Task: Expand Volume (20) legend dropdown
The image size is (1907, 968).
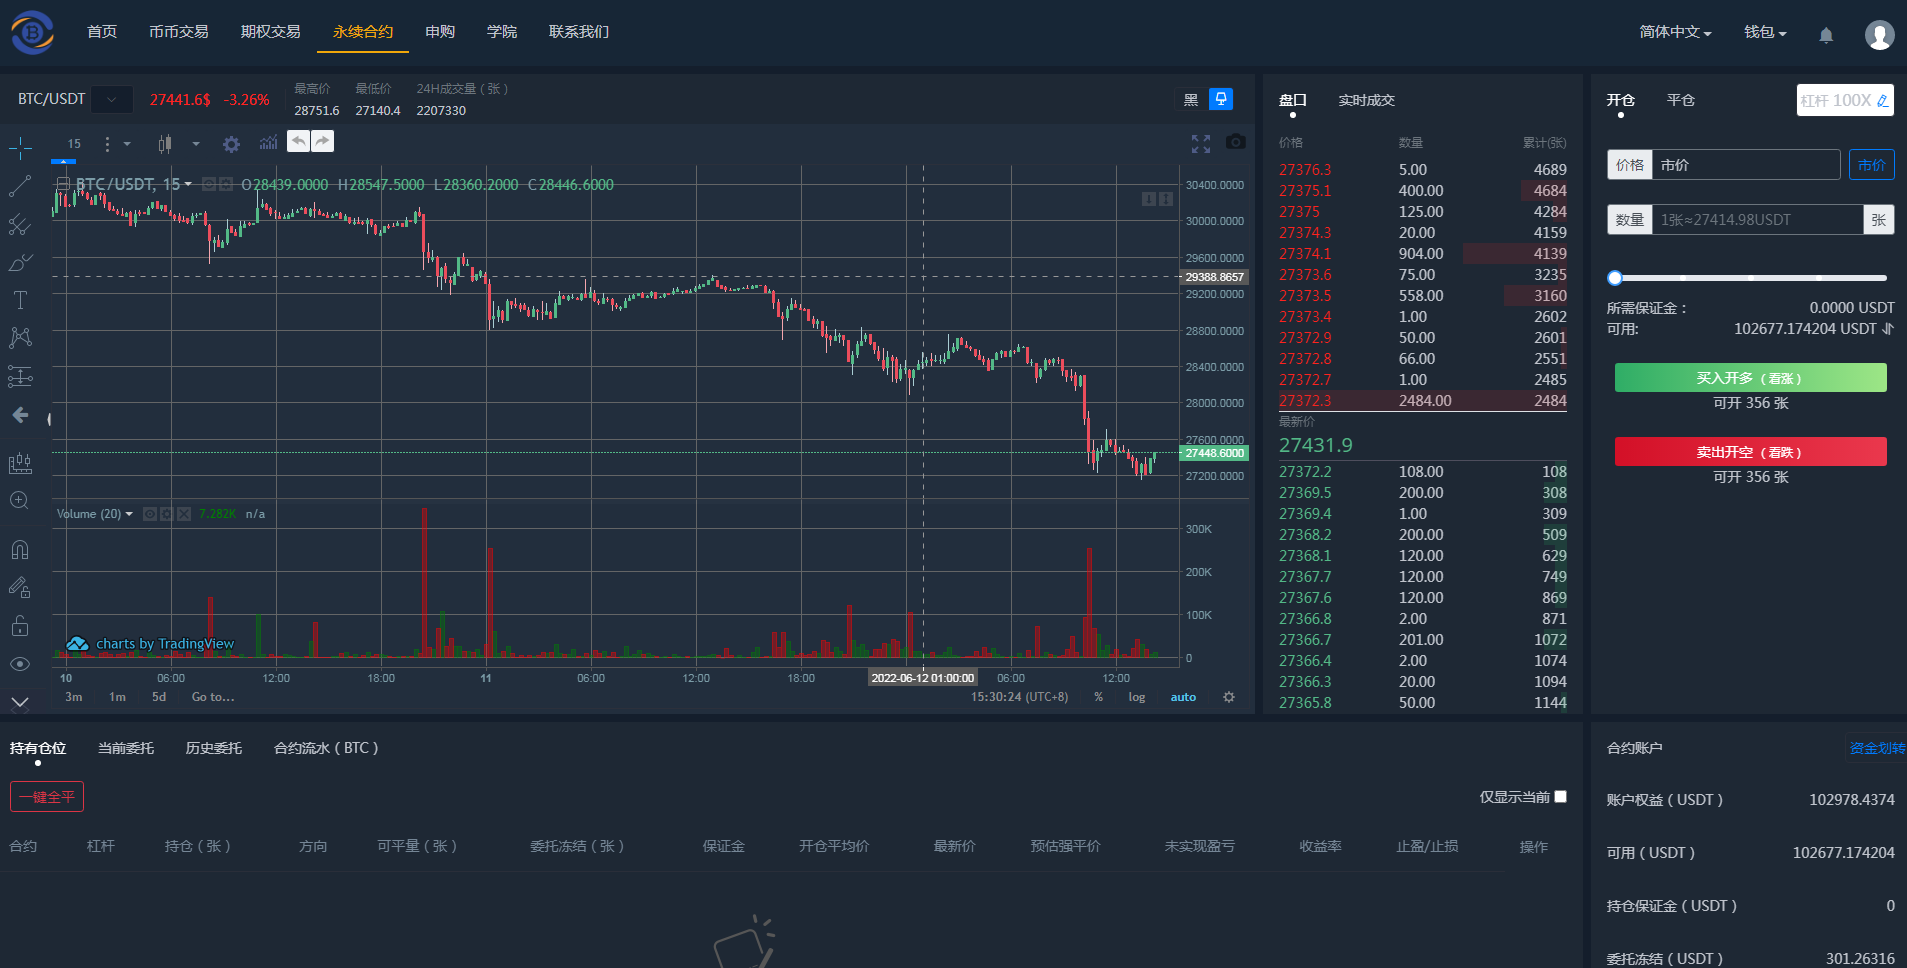Action: (x=129, y=514)
